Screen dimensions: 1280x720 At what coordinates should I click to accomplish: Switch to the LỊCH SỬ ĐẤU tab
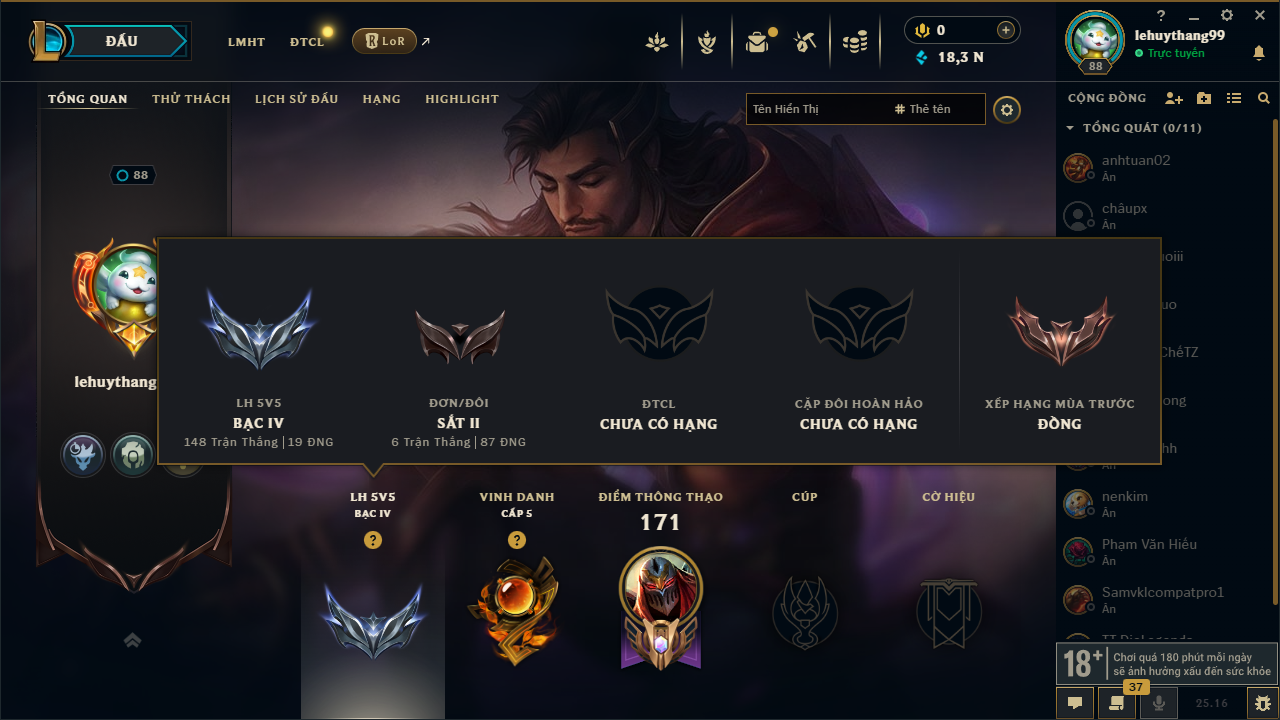pyautogui.click(x=296, y=99)
